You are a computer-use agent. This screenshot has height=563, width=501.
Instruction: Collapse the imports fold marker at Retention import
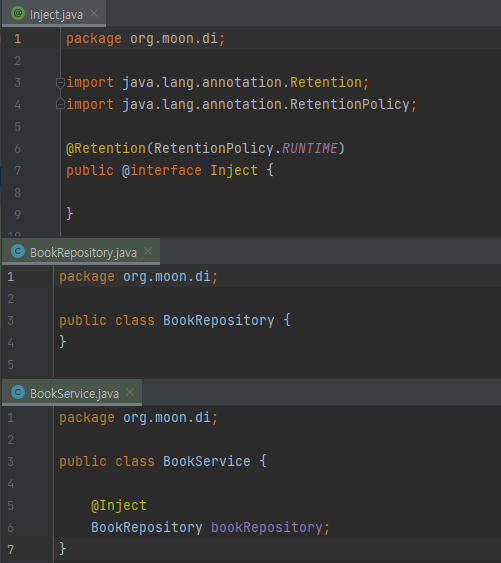point(60,83)
